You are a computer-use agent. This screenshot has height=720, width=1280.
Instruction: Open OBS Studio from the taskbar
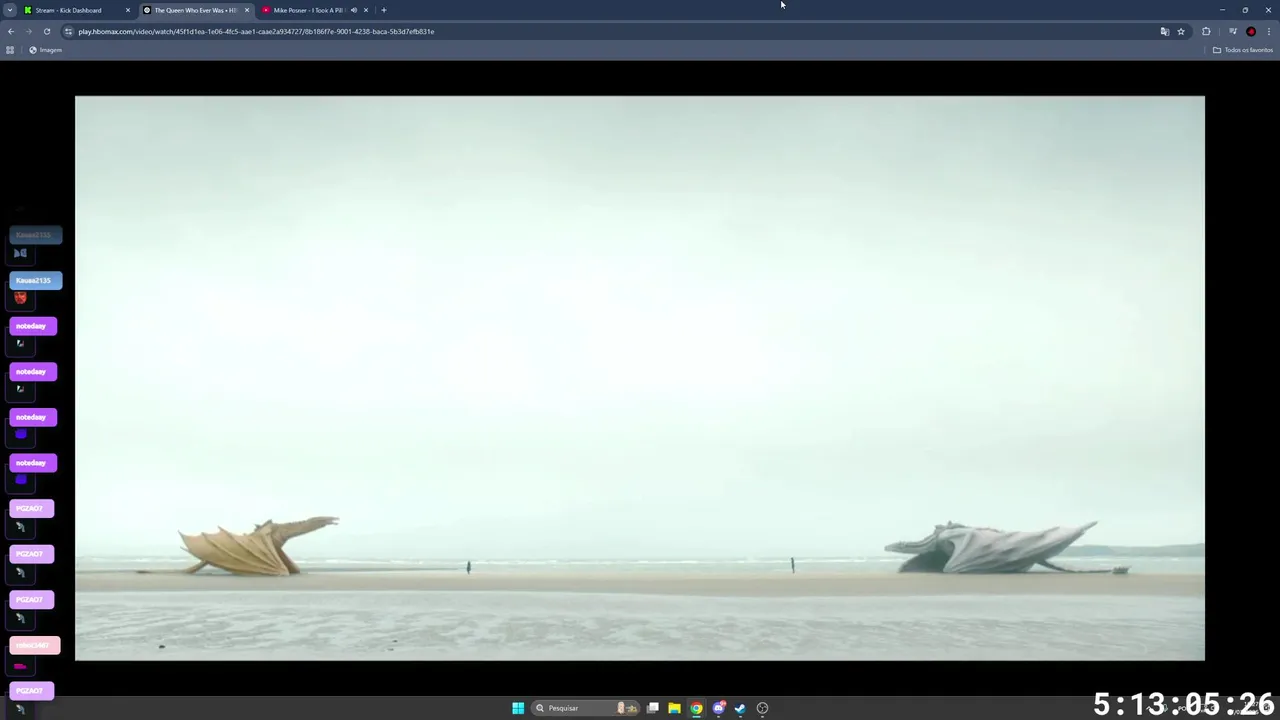[x=763, y=708]
